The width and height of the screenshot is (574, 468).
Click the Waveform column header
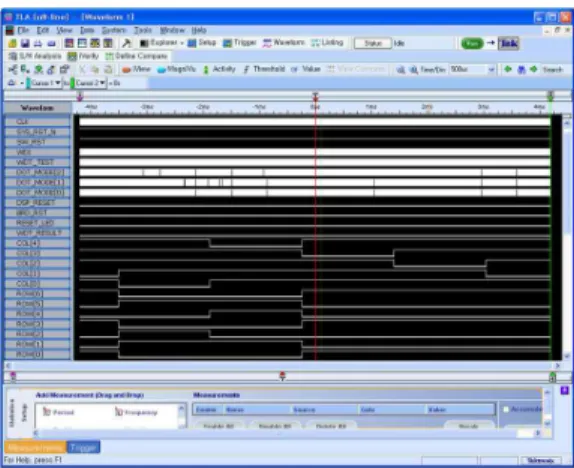coord(37,108)
